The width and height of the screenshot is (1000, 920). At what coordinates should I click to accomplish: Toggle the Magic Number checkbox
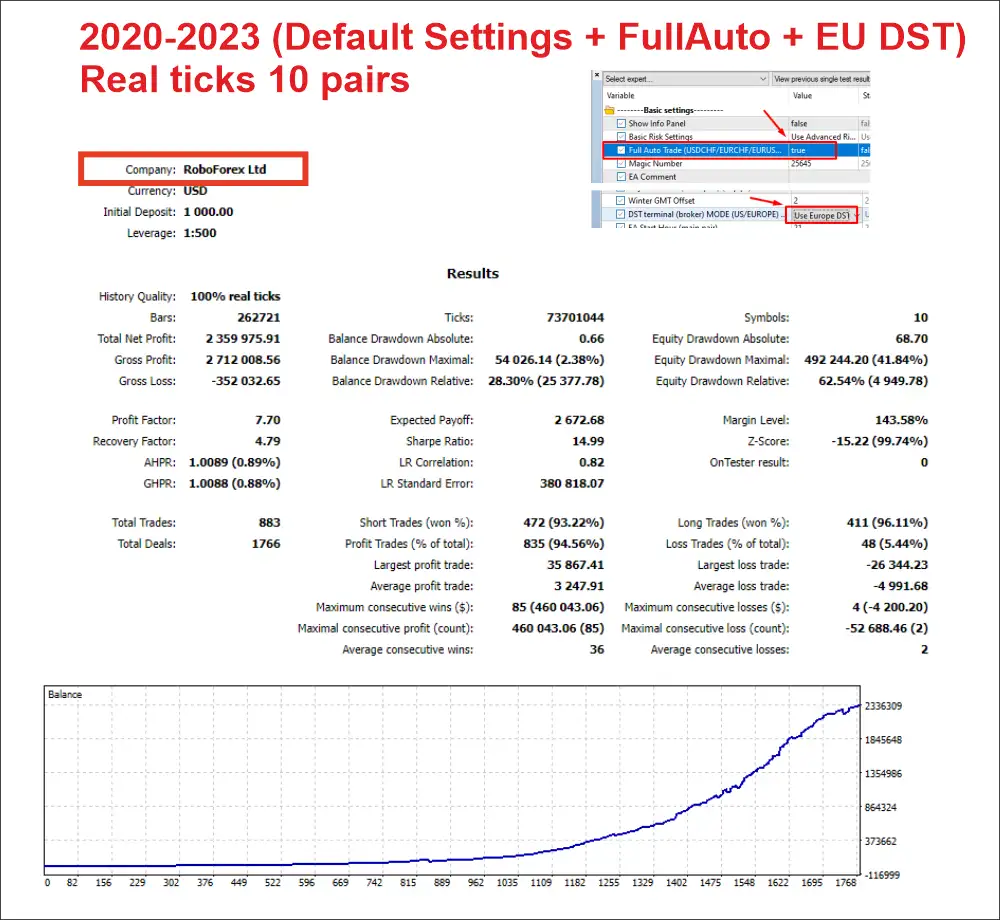[x=620, y=163]
